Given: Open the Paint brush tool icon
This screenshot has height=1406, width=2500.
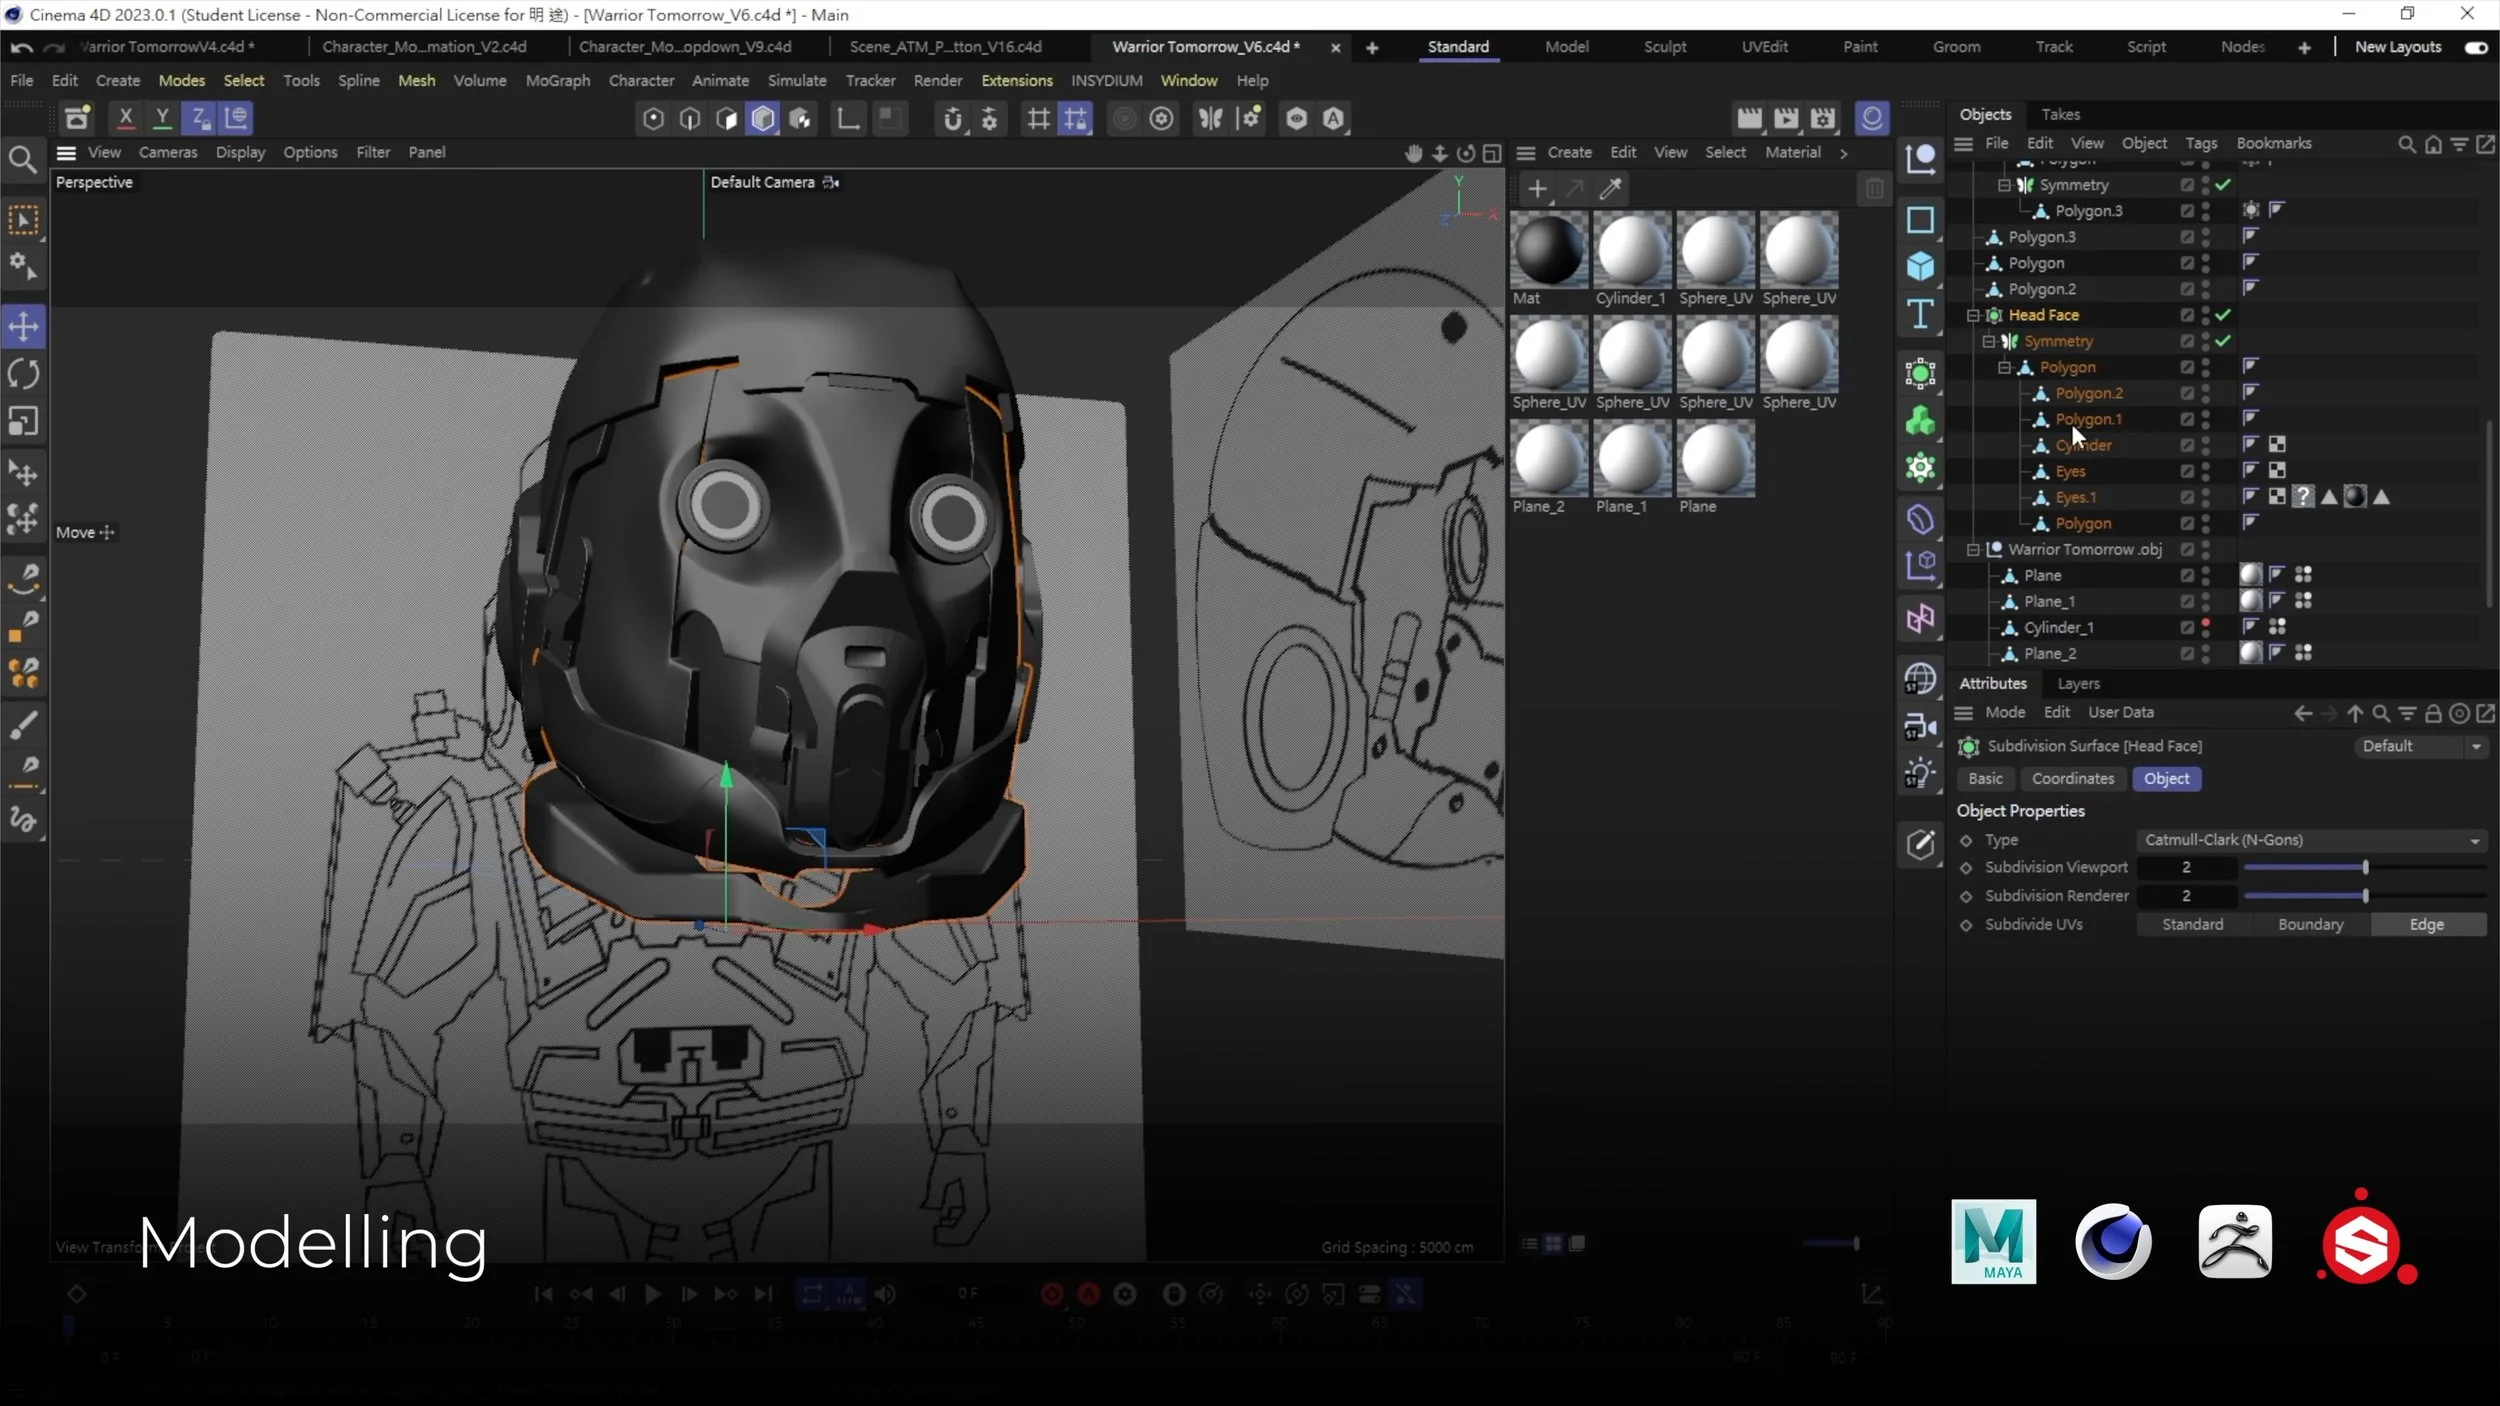Looking at the screenshot, I should click(x=23, y=724).
